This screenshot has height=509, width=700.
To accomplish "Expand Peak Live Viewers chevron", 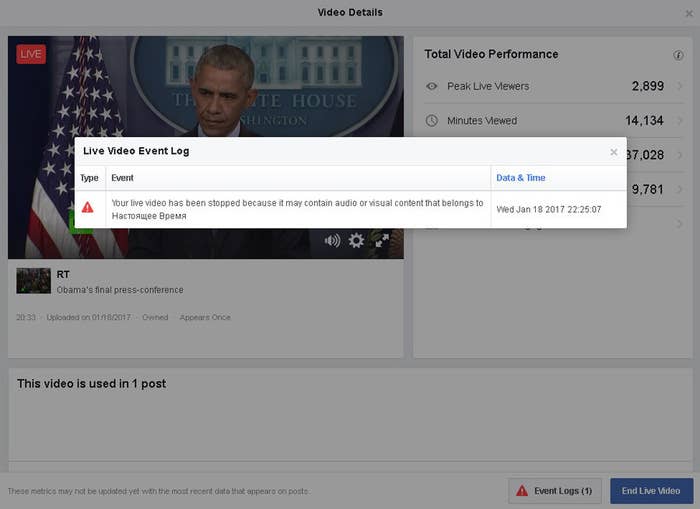I will pos(679,86).
